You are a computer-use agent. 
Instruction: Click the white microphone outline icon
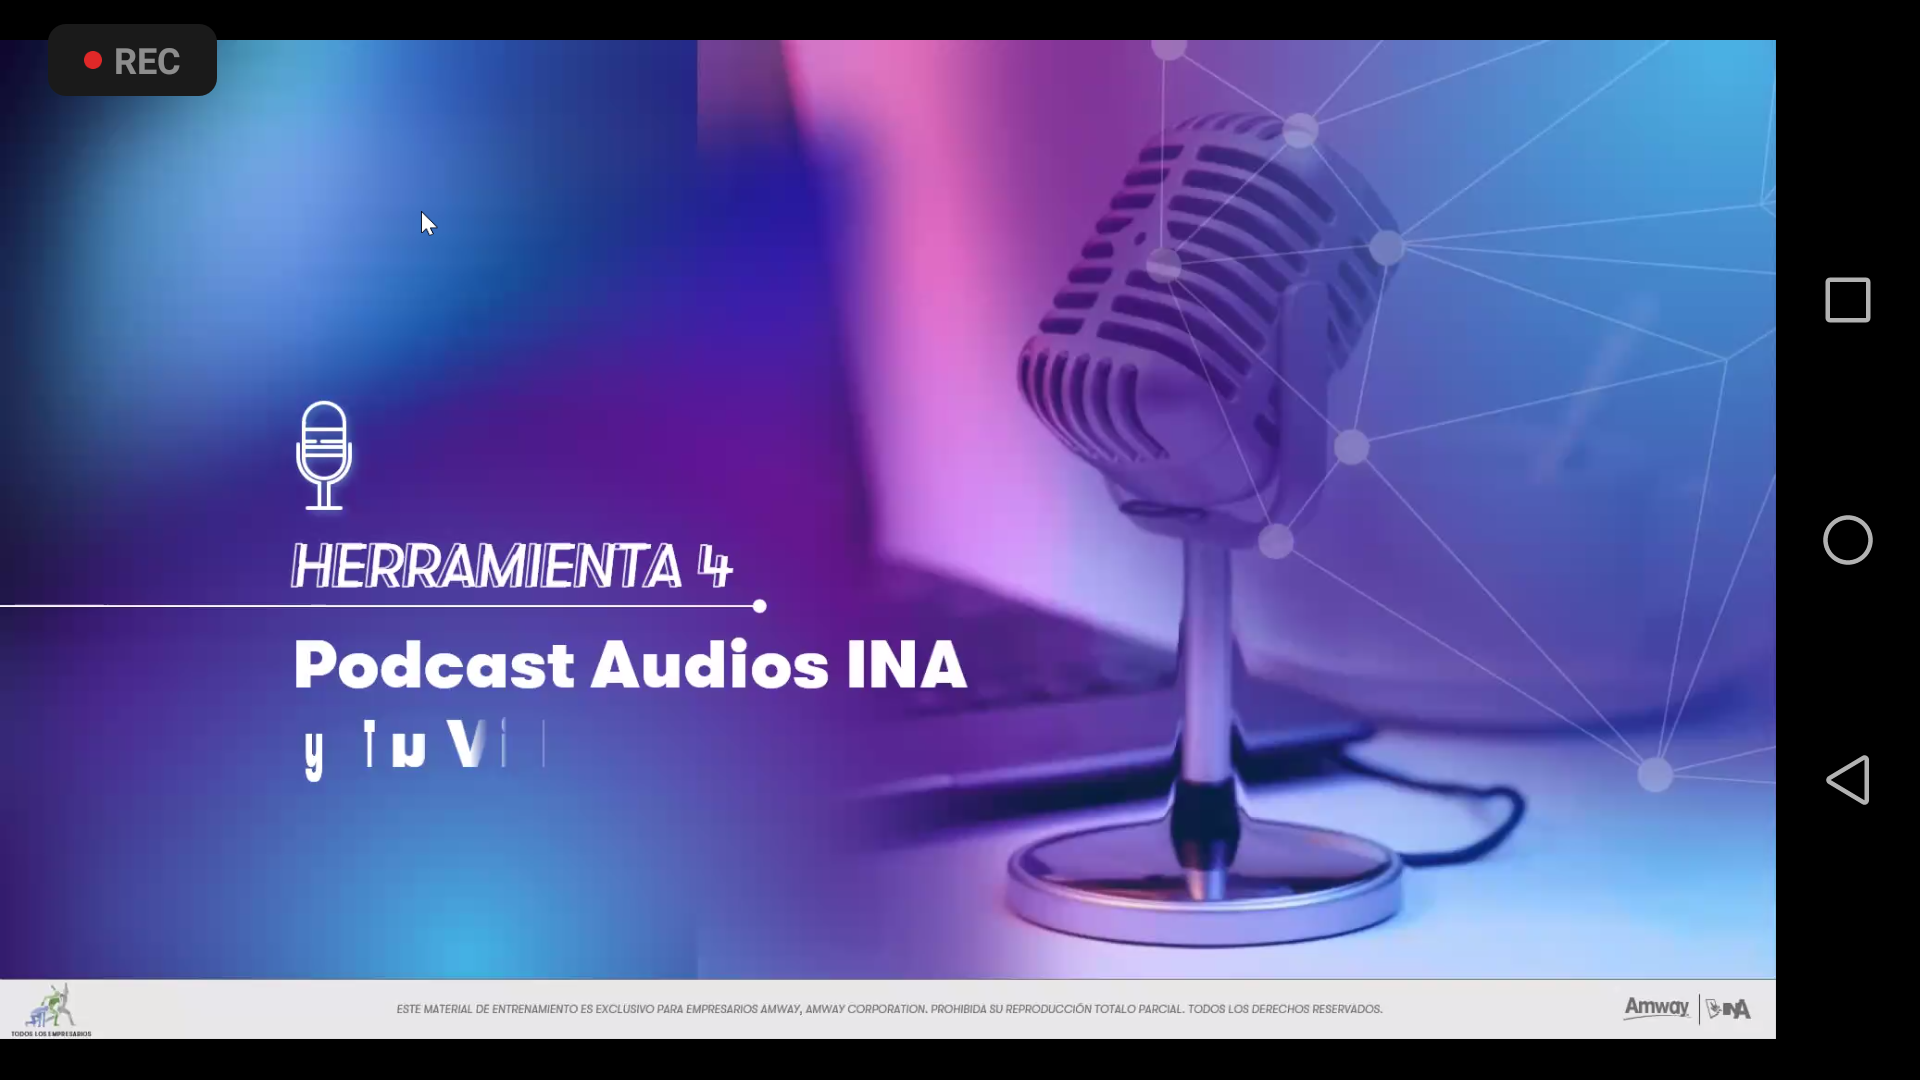[324, 455]
